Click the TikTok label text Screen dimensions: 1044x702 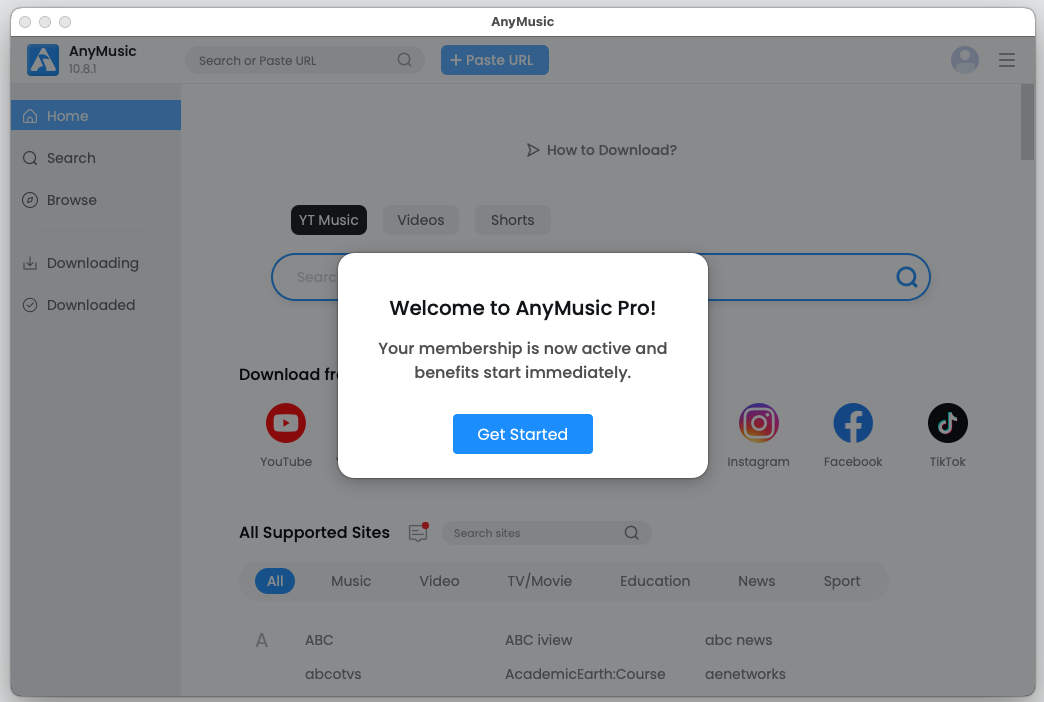coord(947,462)
